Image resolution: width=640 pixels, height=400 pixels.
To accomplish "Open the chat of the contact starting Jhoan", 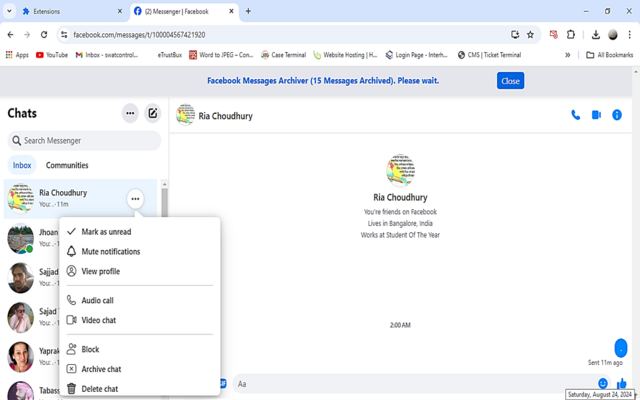I will pos(31,238).
